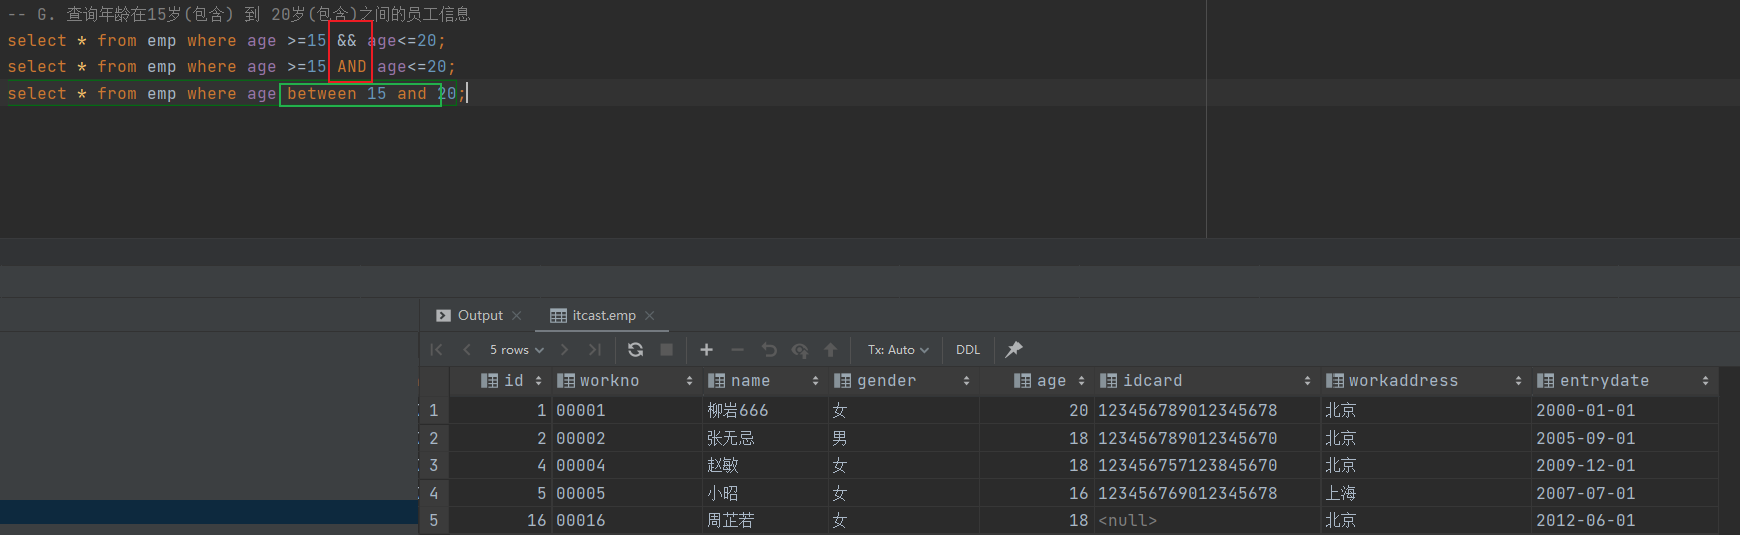1740x535 pixels.
Task: Click the workno cell 00016
Action: (x=625, y=521)
